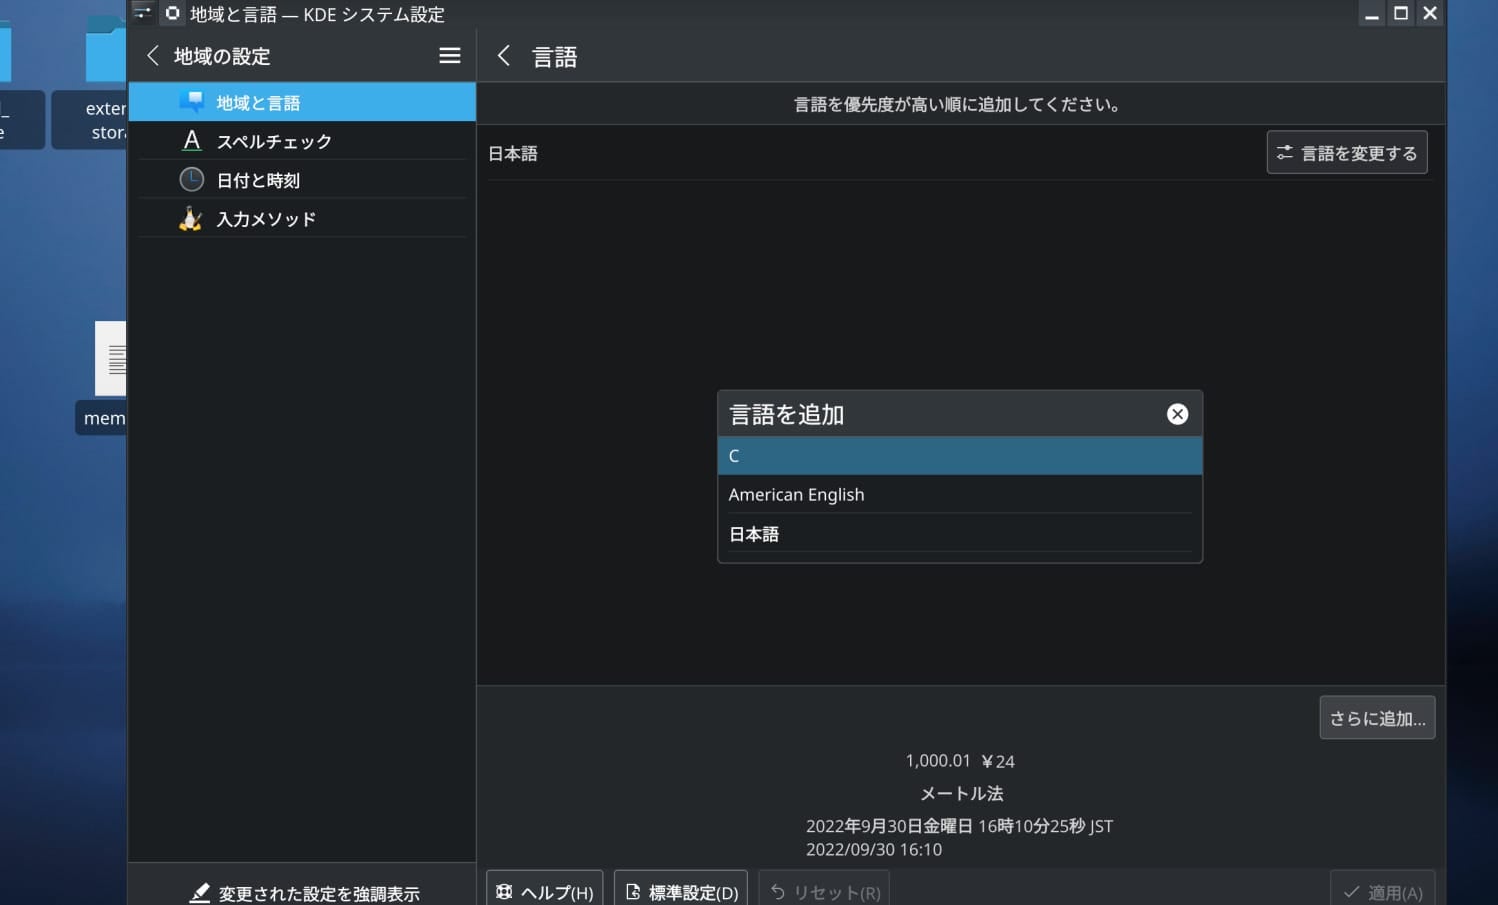Restore defaults with 標準設定(D)
This screenshot has width=1498, height=905.
(681, 891)
